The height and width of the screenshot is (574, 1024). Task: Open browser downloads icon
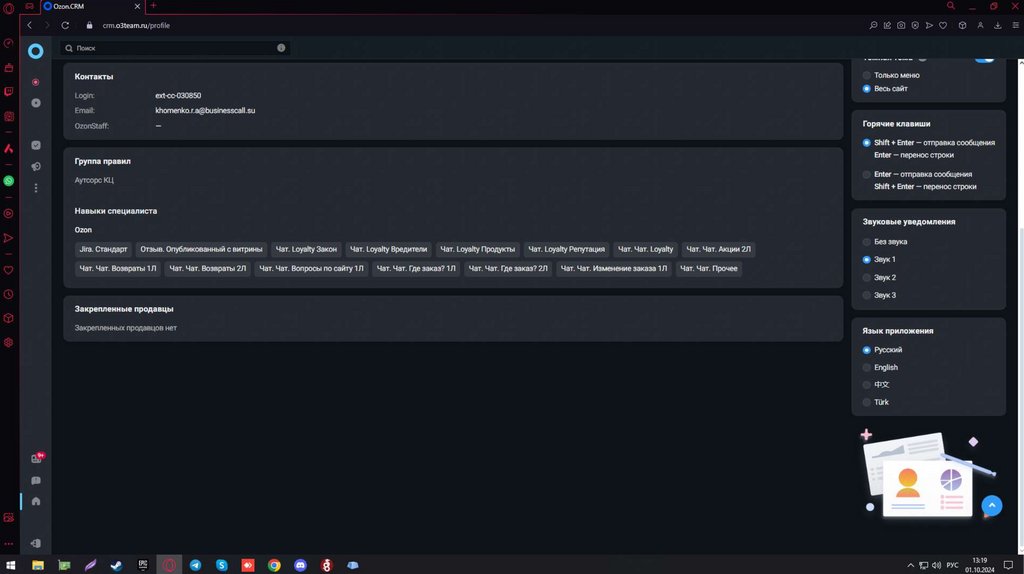[x=998, y=25]
